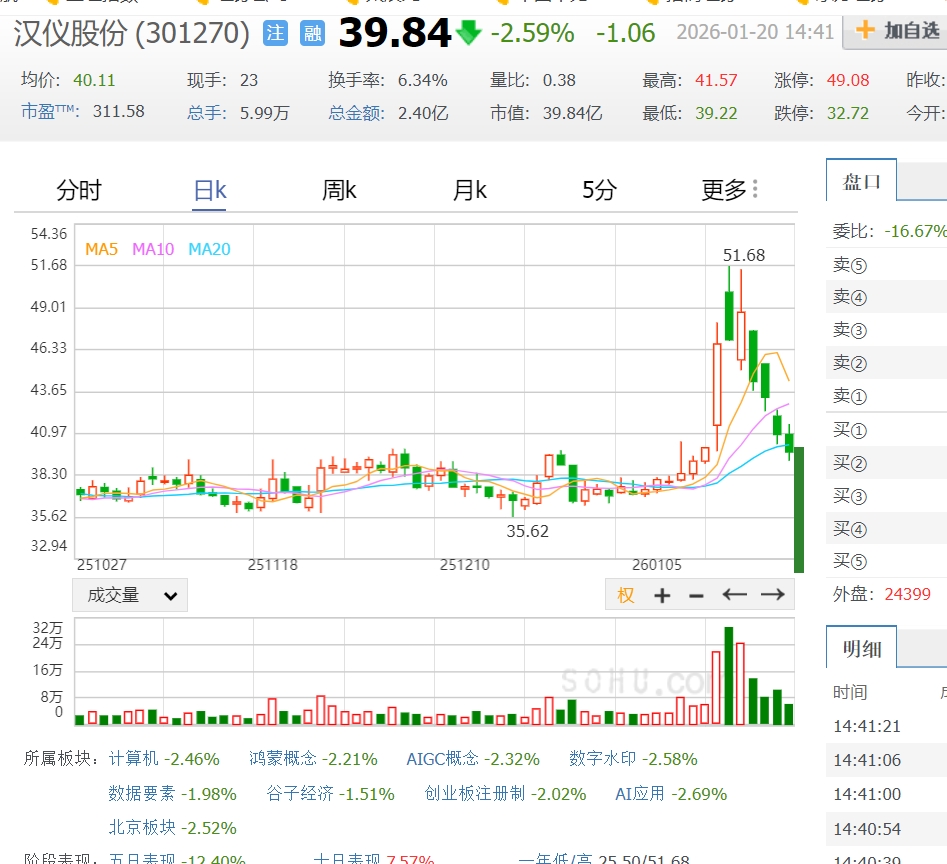Switch to the 5分 five-minute chart
The height and width of the screenshot is (864, 947).
coord(599,190)
